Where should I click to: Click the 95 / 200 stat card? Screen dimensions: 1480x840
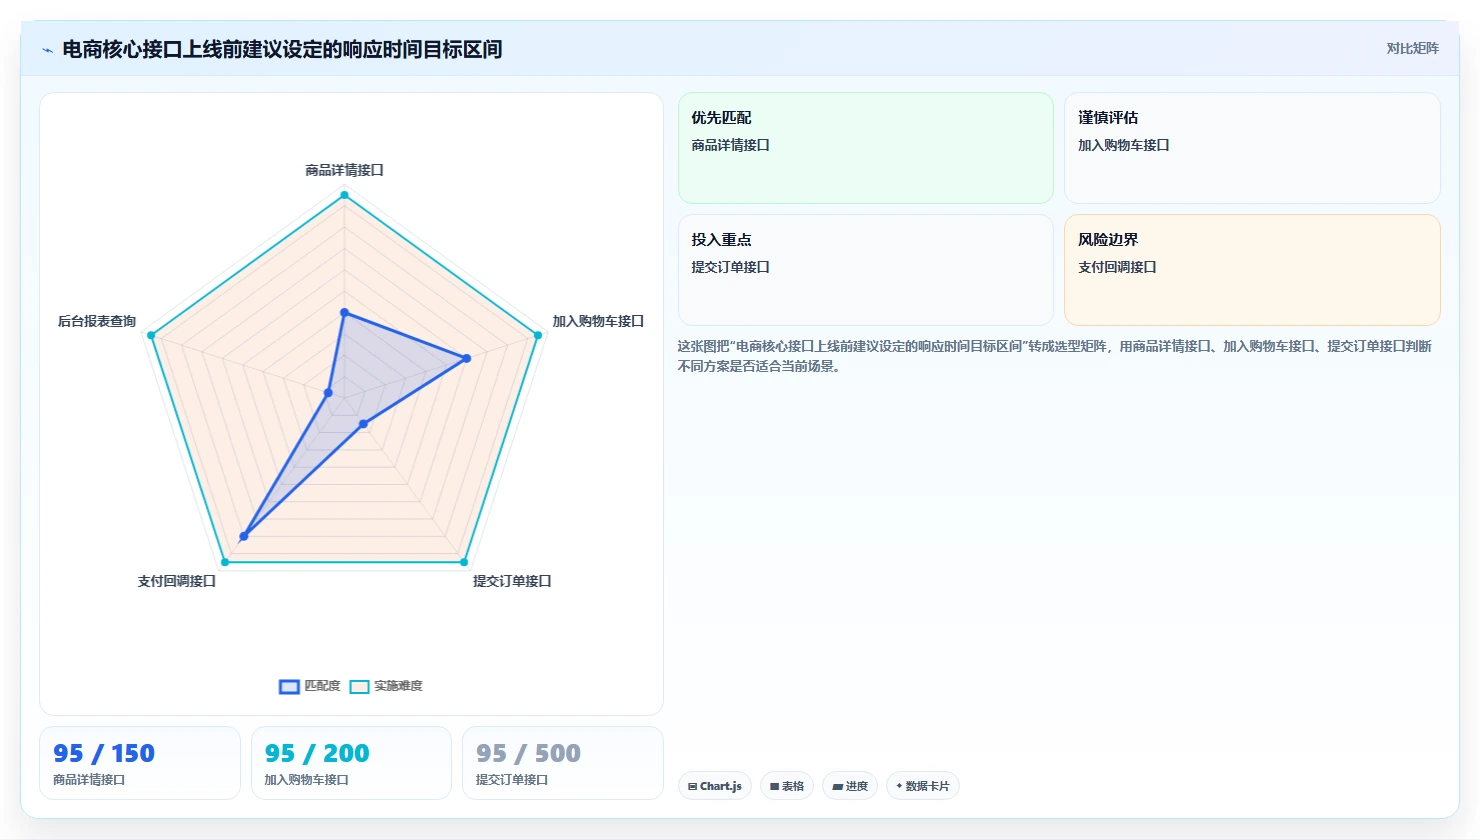351,763
